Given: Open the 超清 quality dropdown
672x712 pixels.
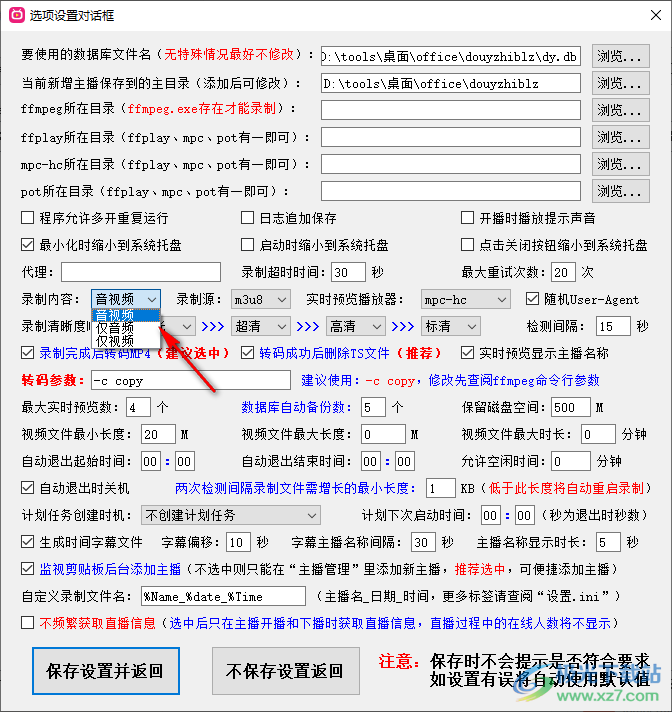Looking at the screenshot, I should coord(261,326).
